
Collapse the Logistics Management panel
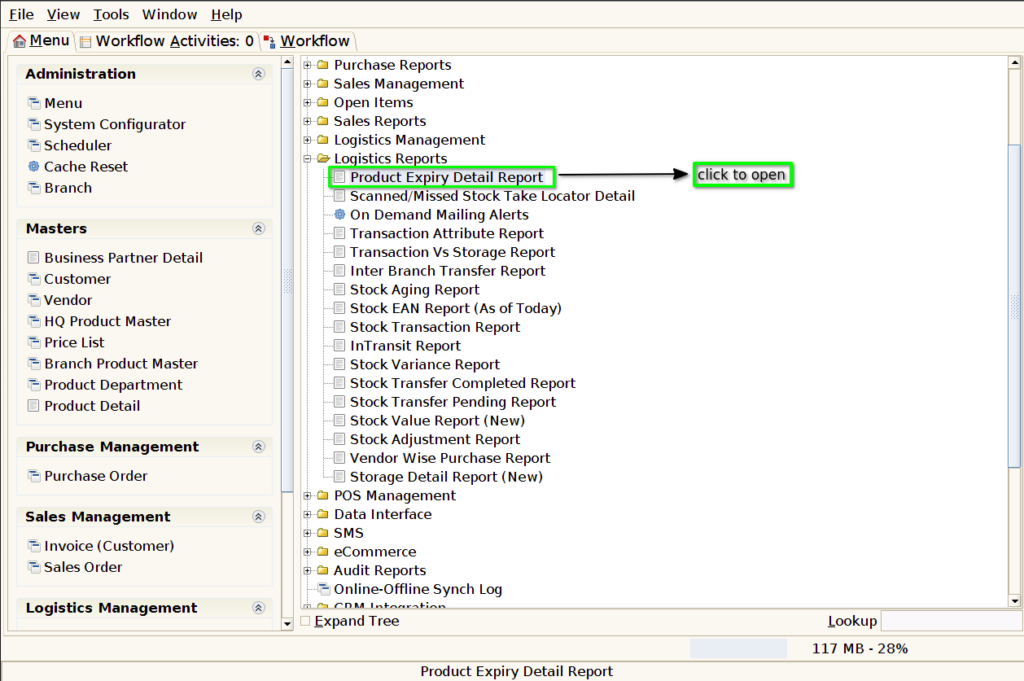259,608
